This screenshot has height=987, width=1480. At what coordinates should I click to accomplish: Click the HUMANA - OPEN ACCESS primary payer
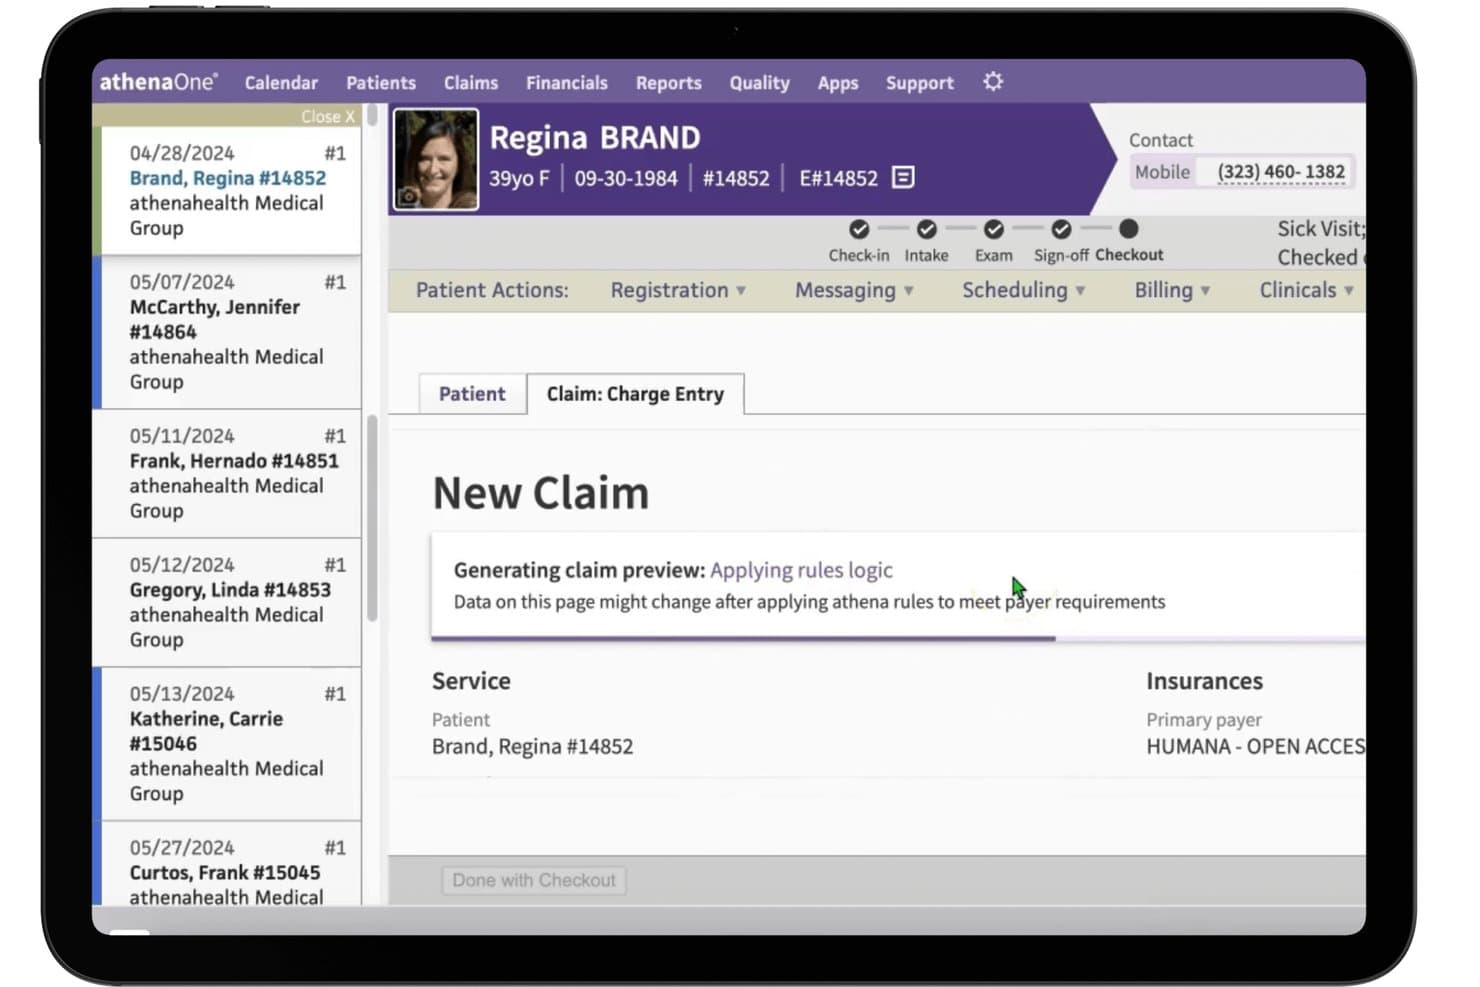click(x=1256, y=746)
